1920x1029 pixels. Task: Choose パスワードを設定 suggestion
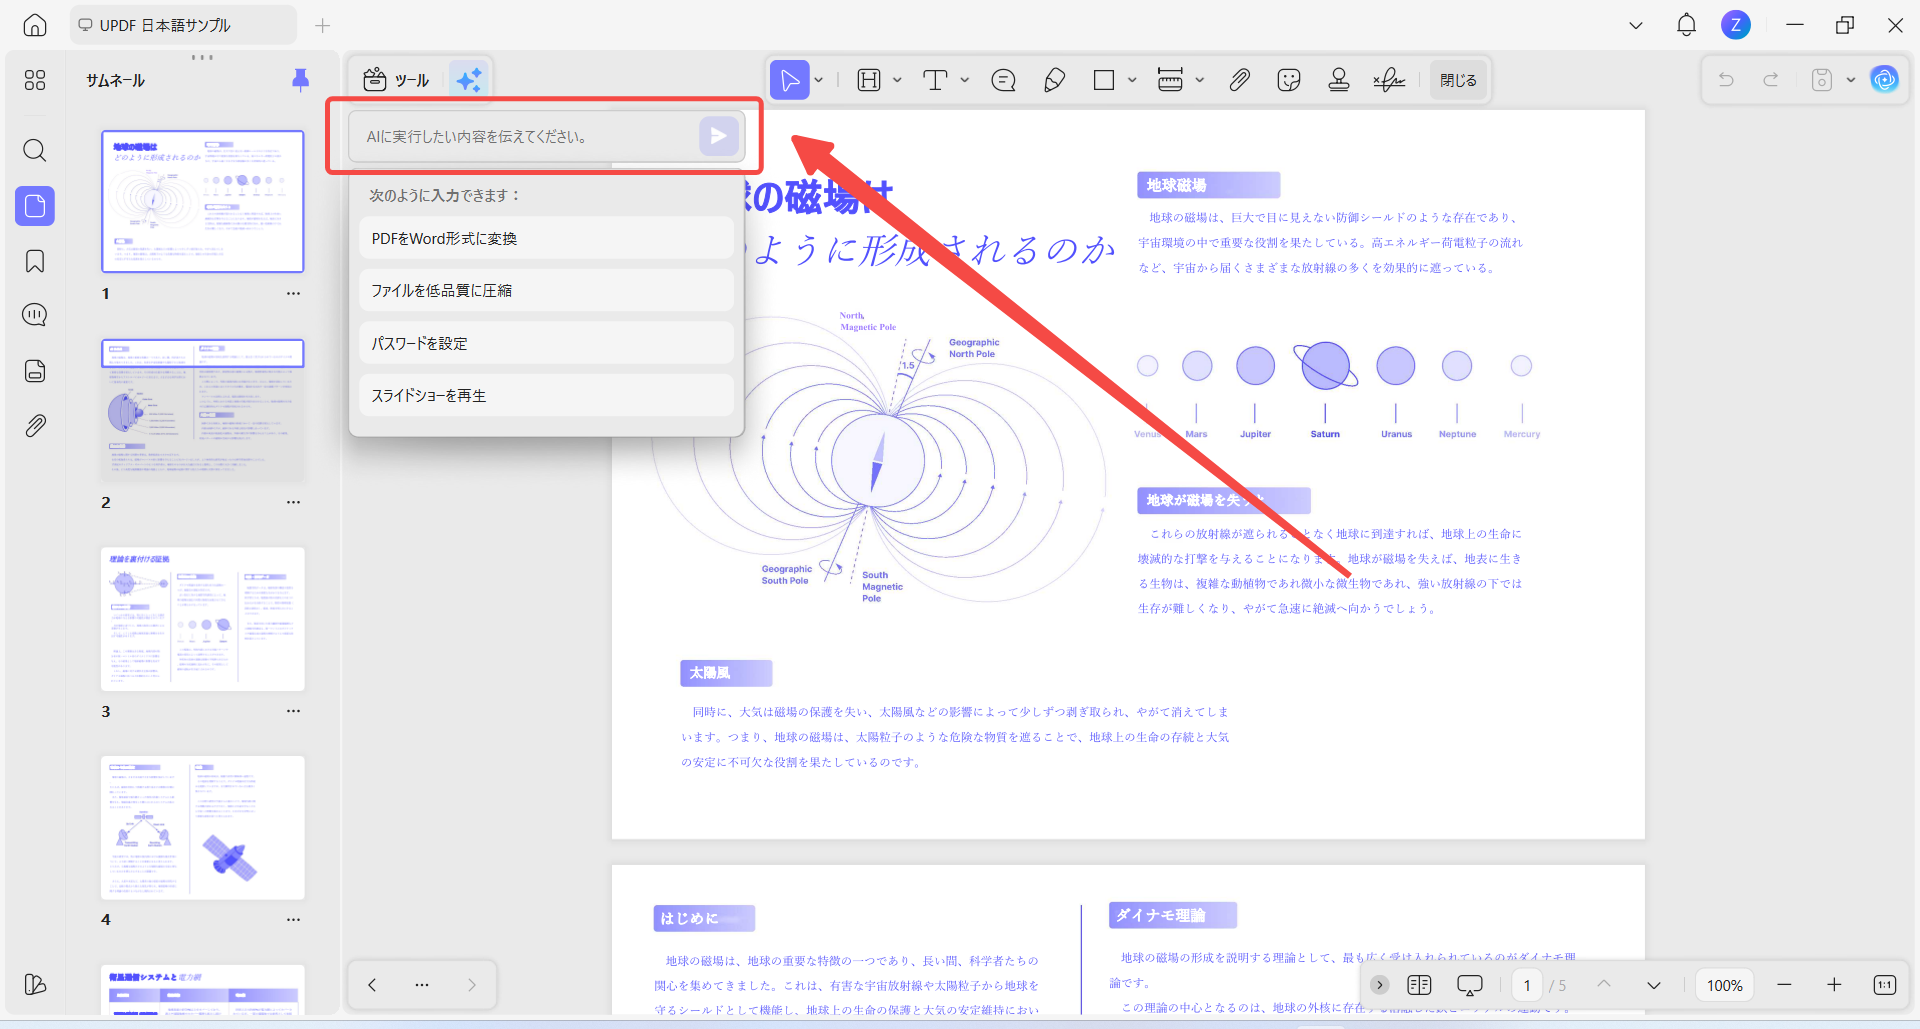tap(546, 343)
